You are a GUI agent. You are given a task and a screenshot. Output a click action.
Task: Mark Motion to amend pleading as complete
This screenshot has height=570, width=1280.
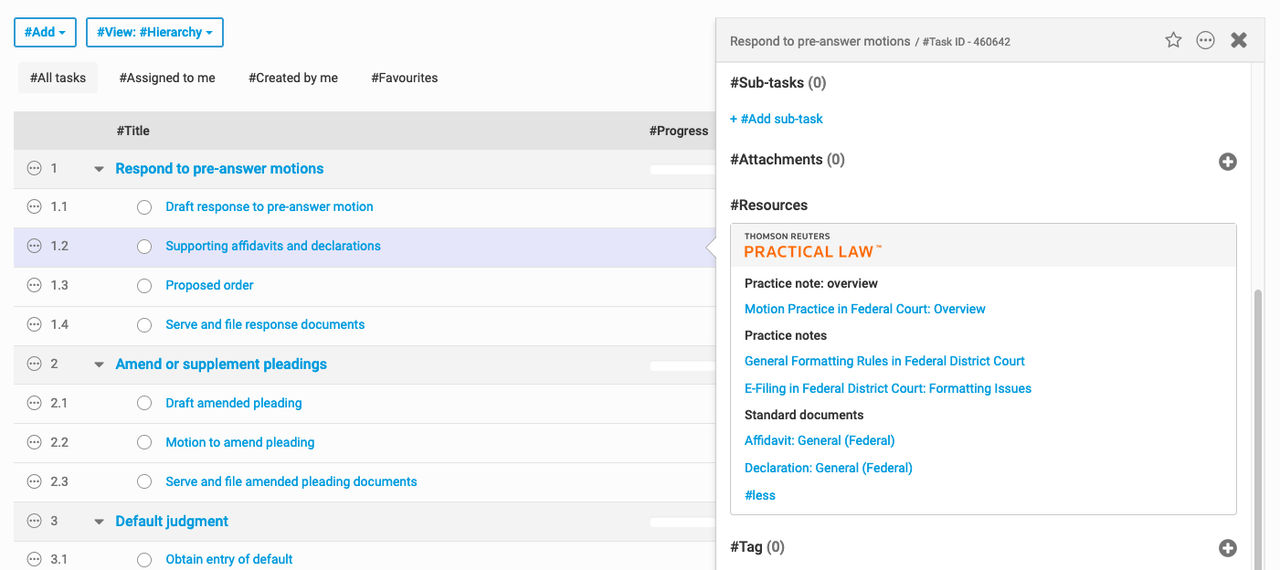coord(145,443)
